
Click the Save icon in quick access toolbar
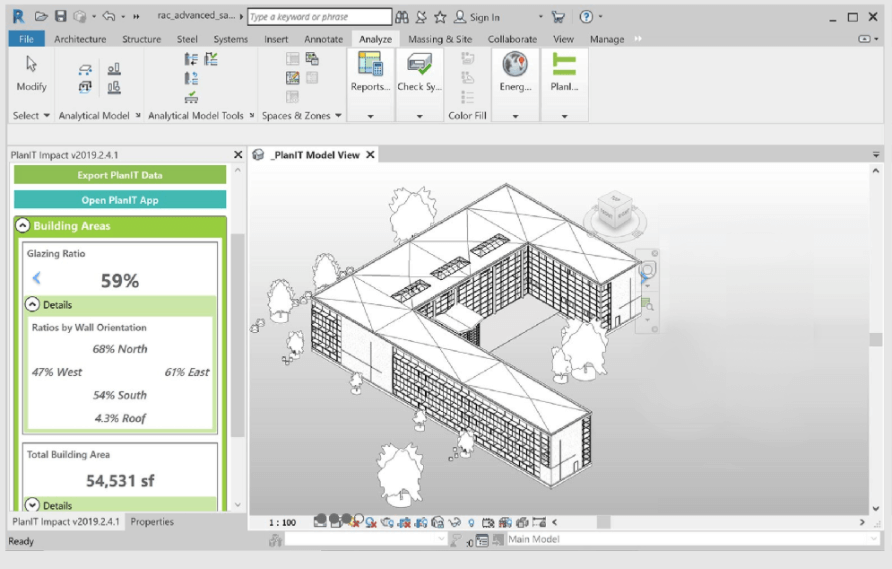60,17
